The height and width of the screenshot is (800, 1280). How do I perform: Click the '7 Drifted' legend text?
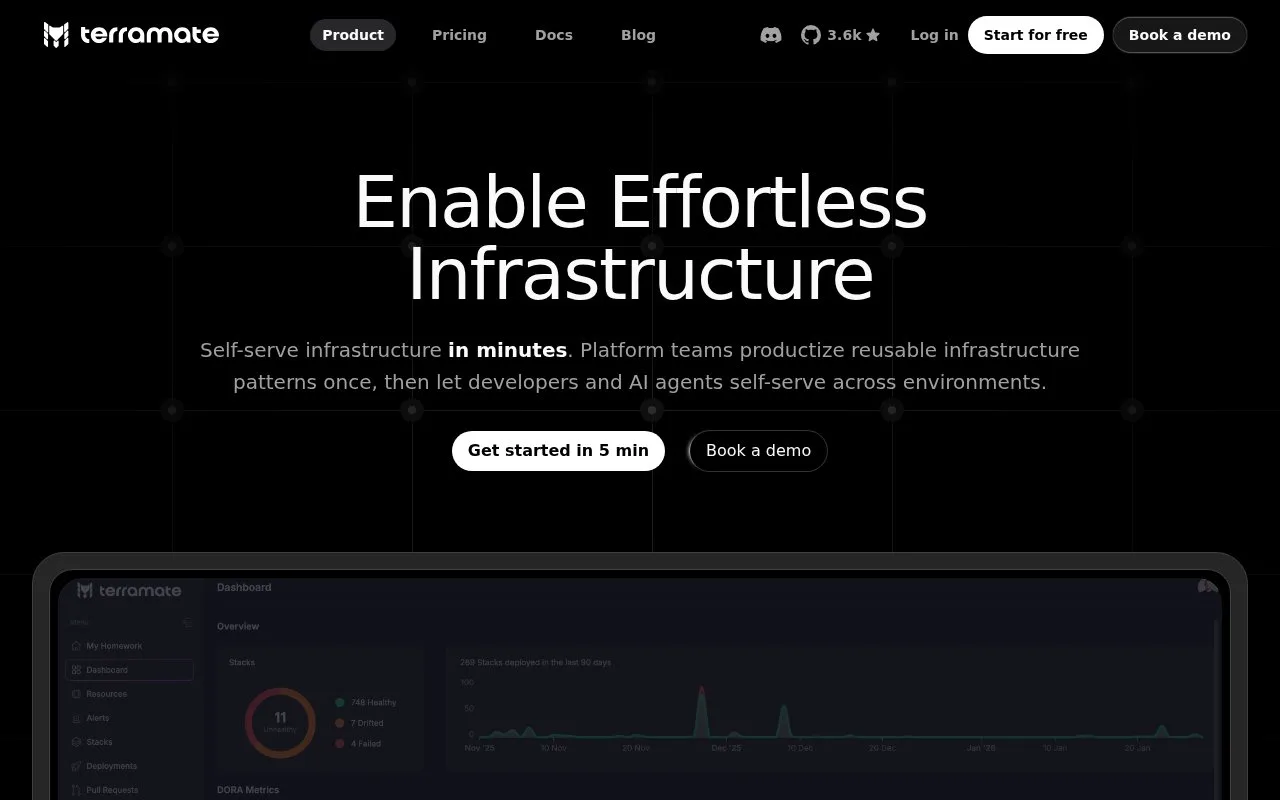point(367,723)
